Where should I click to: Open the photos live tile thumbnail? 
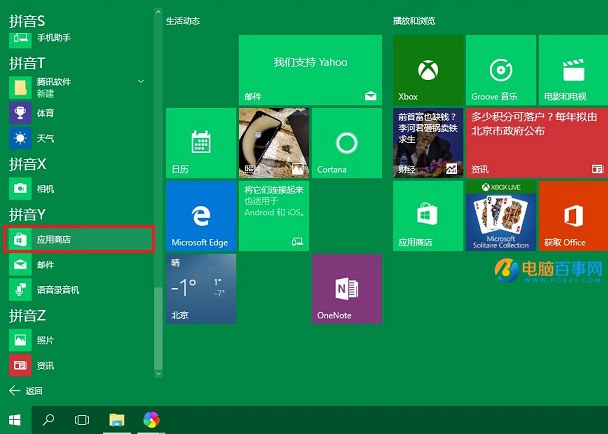[x=274, y=143]
